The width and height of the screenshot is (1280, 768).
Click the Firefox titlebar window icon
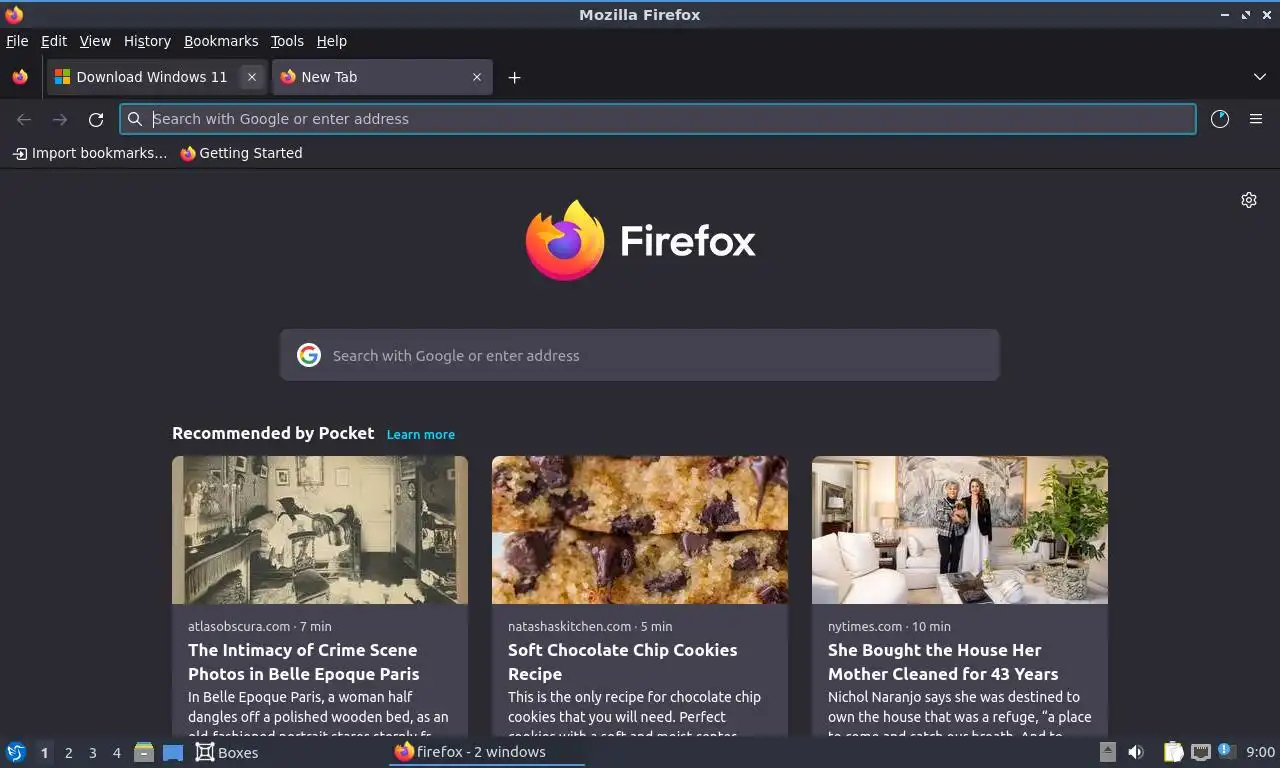pyautogui.click(x=14, y=14)
